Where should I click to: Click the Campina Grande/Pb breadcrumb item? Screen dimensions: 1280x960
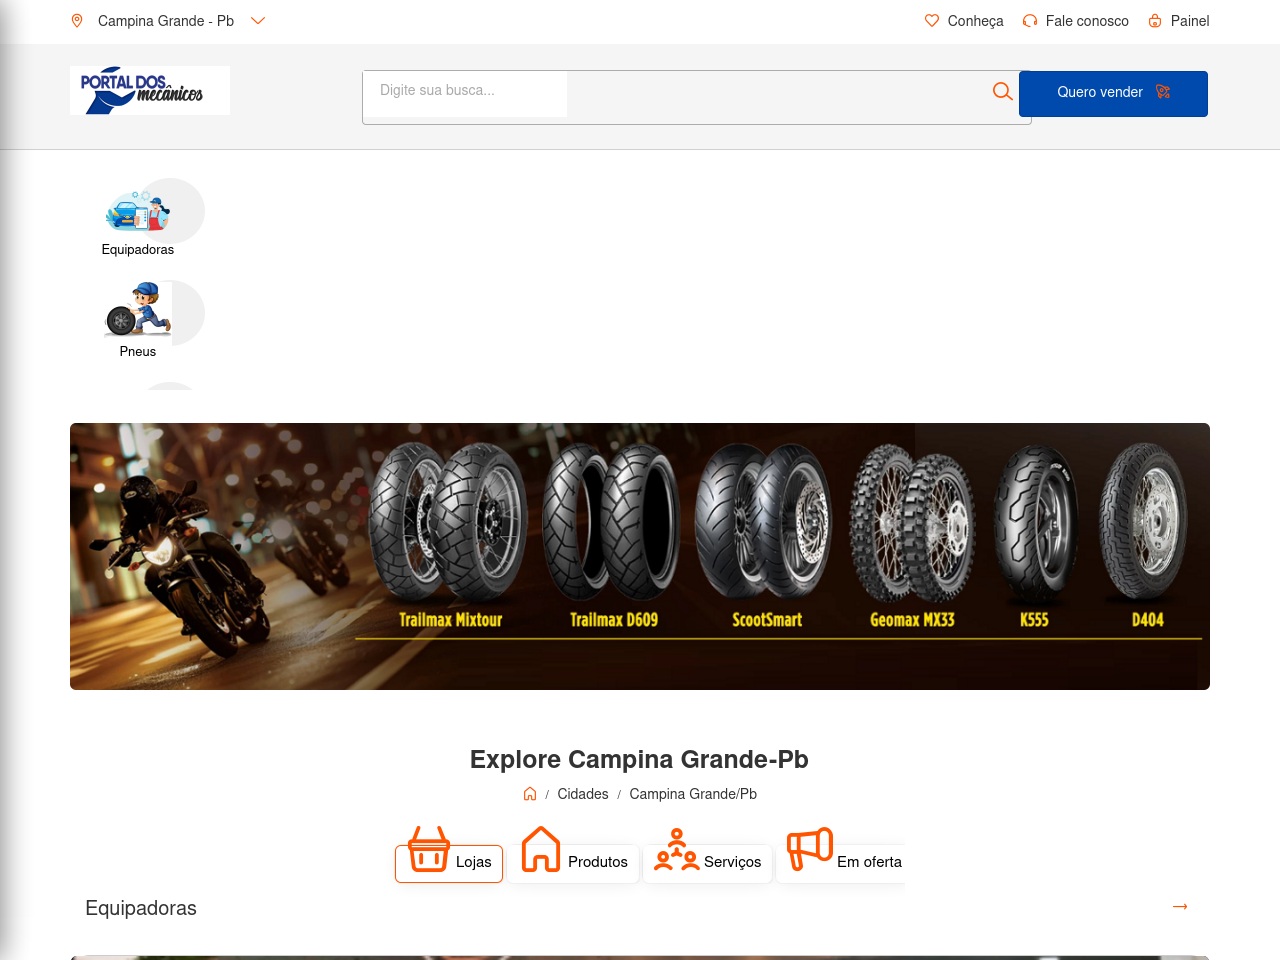click(693, 794)
